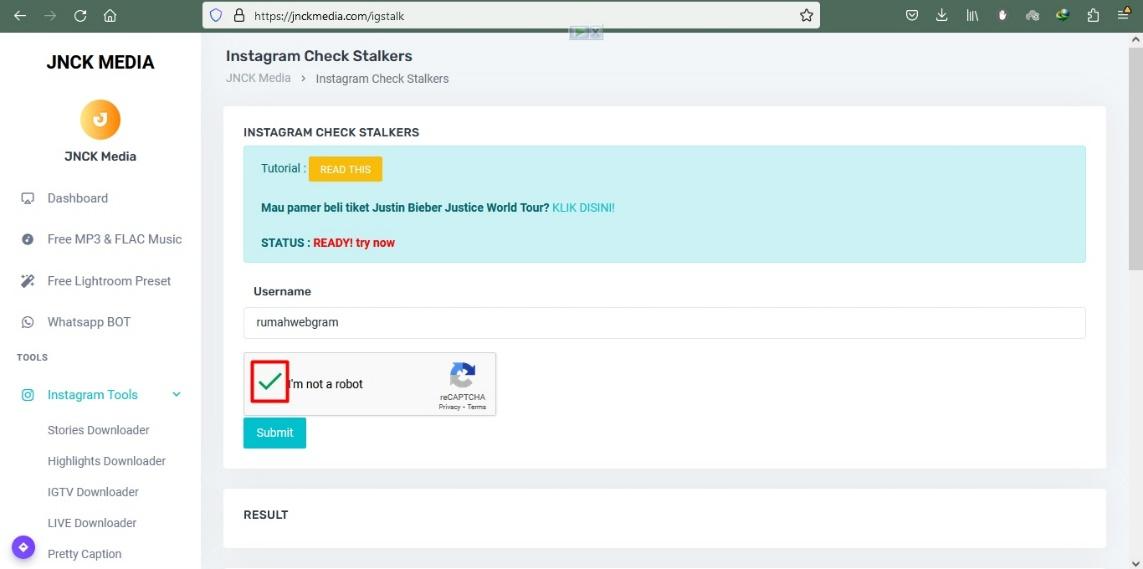Screen dimensions: 1143x569
Task: Click the Submit button
Action: pos(275,433)
